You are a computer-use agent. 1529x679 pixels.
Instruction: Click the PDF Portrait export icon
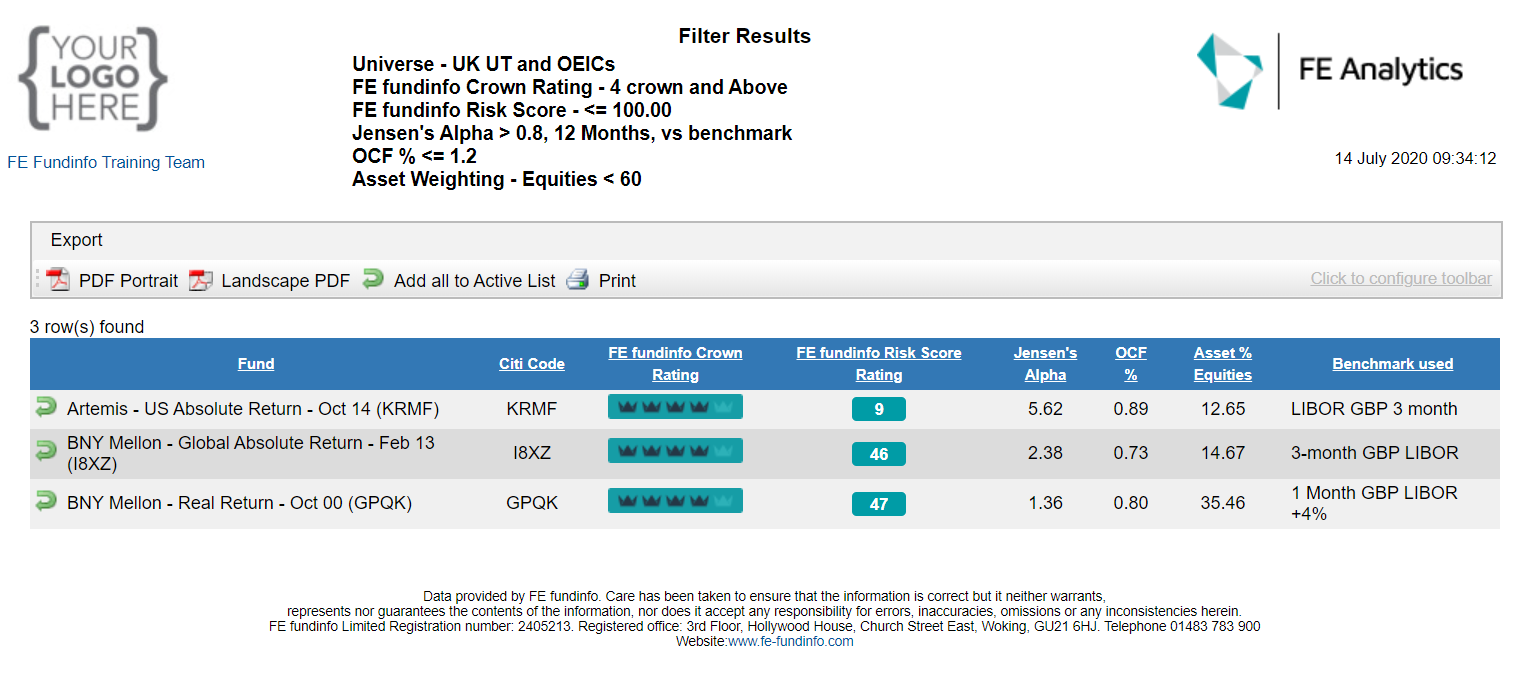click(58, 280)
